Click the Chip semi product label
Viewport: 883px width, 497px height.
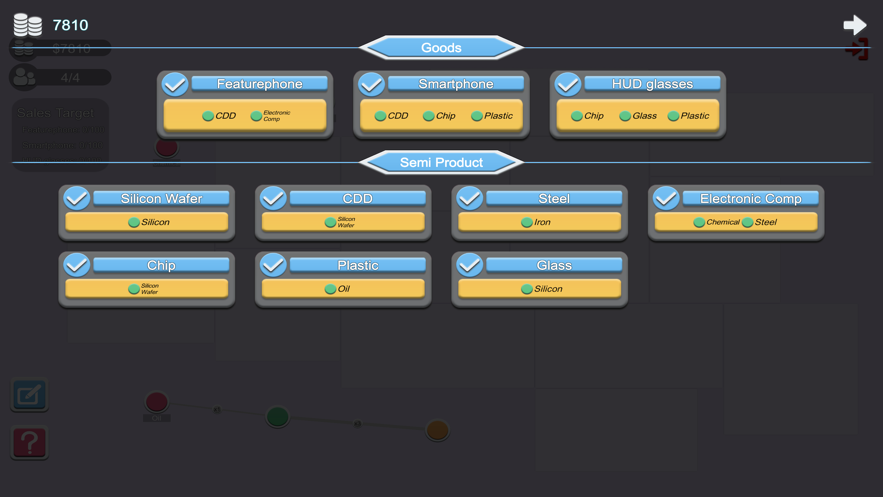coord(161,265)
